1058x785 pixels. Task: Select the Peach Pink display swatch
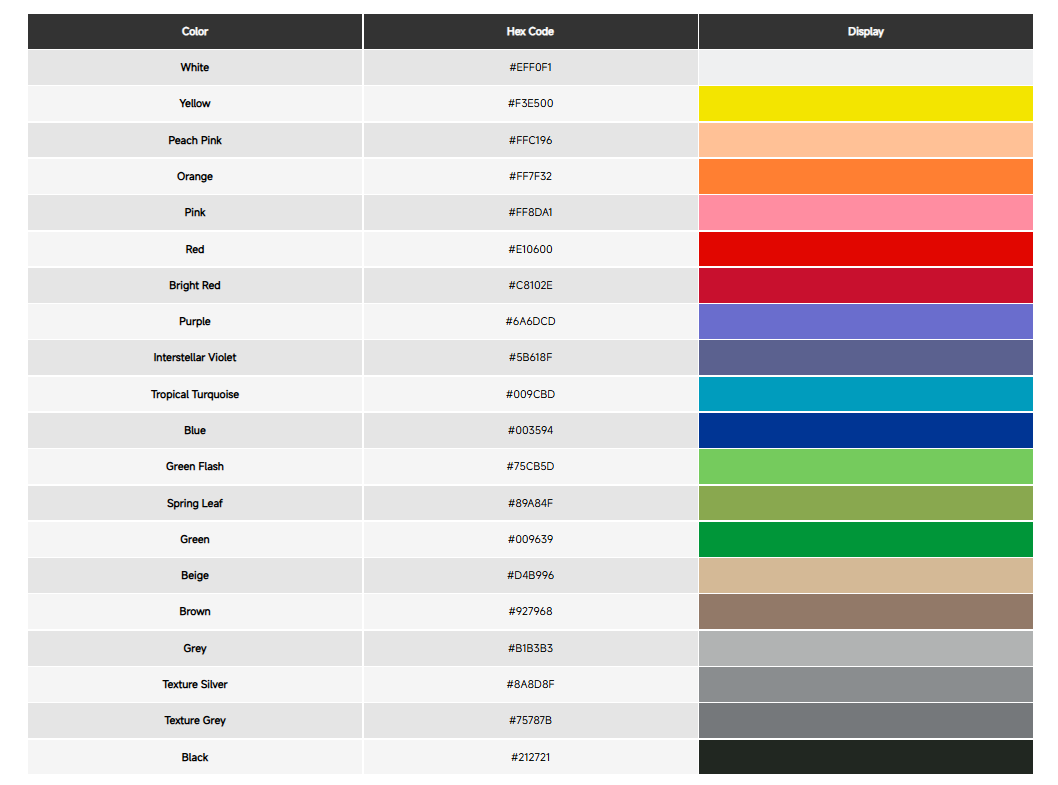(865, 140)
